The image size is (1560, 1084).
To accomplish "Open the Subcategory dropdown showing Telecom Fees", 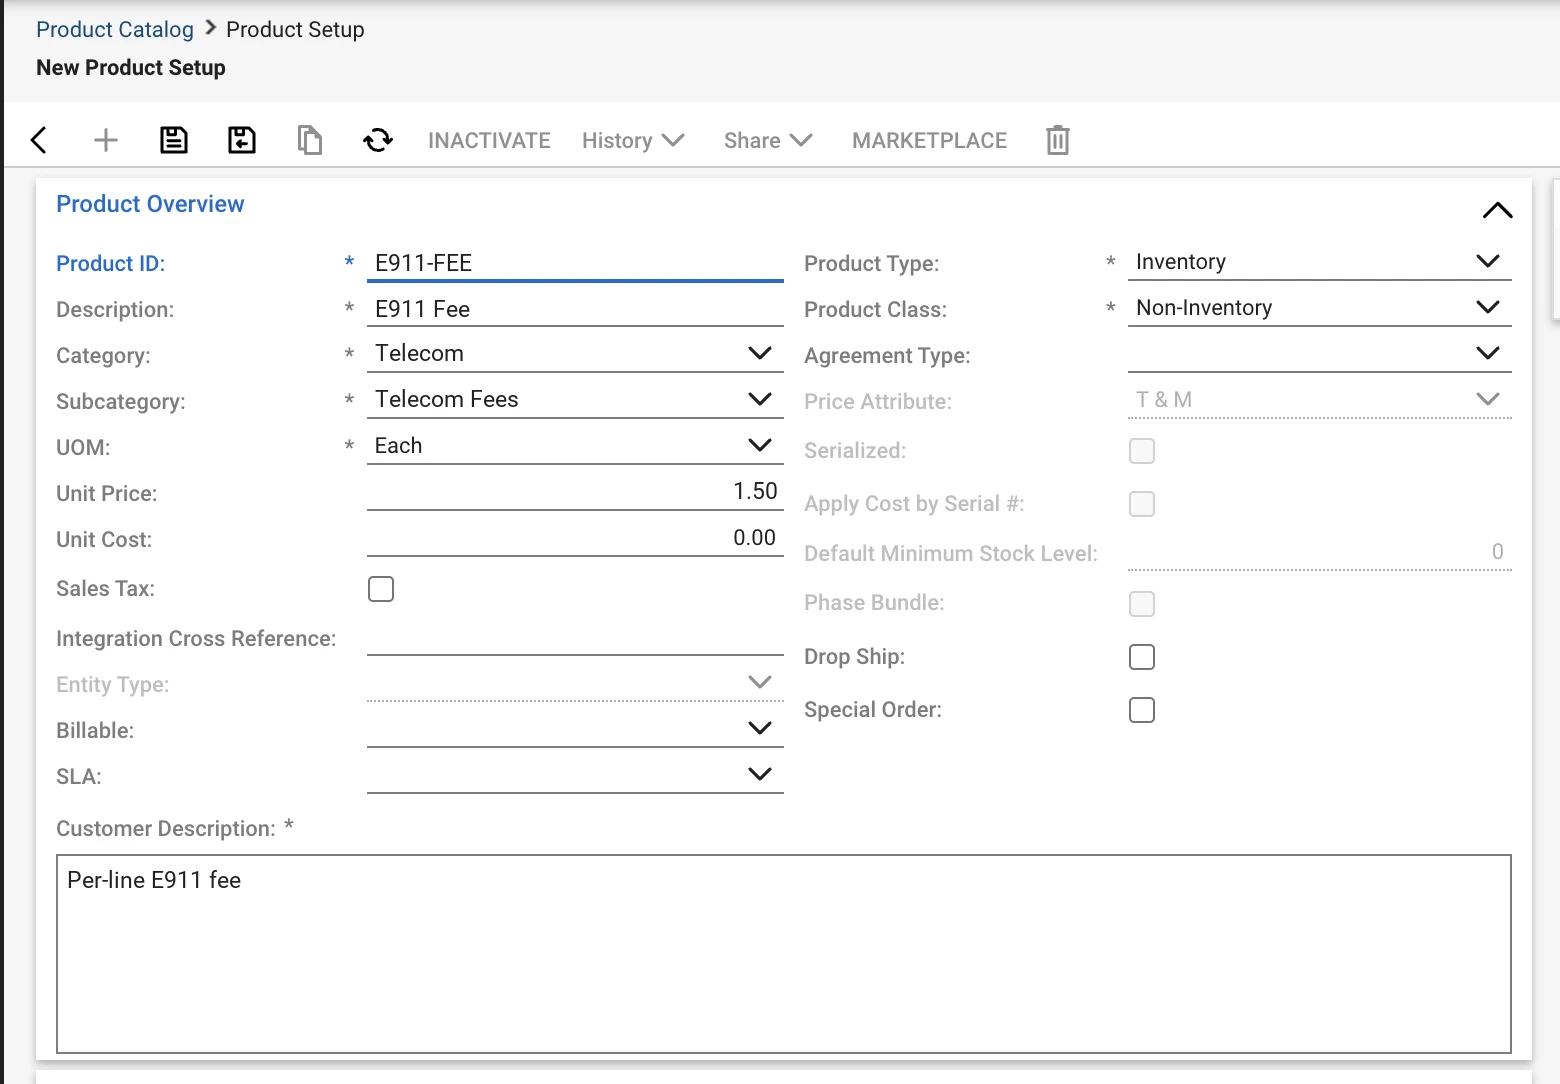I will (x=575, y=400).
